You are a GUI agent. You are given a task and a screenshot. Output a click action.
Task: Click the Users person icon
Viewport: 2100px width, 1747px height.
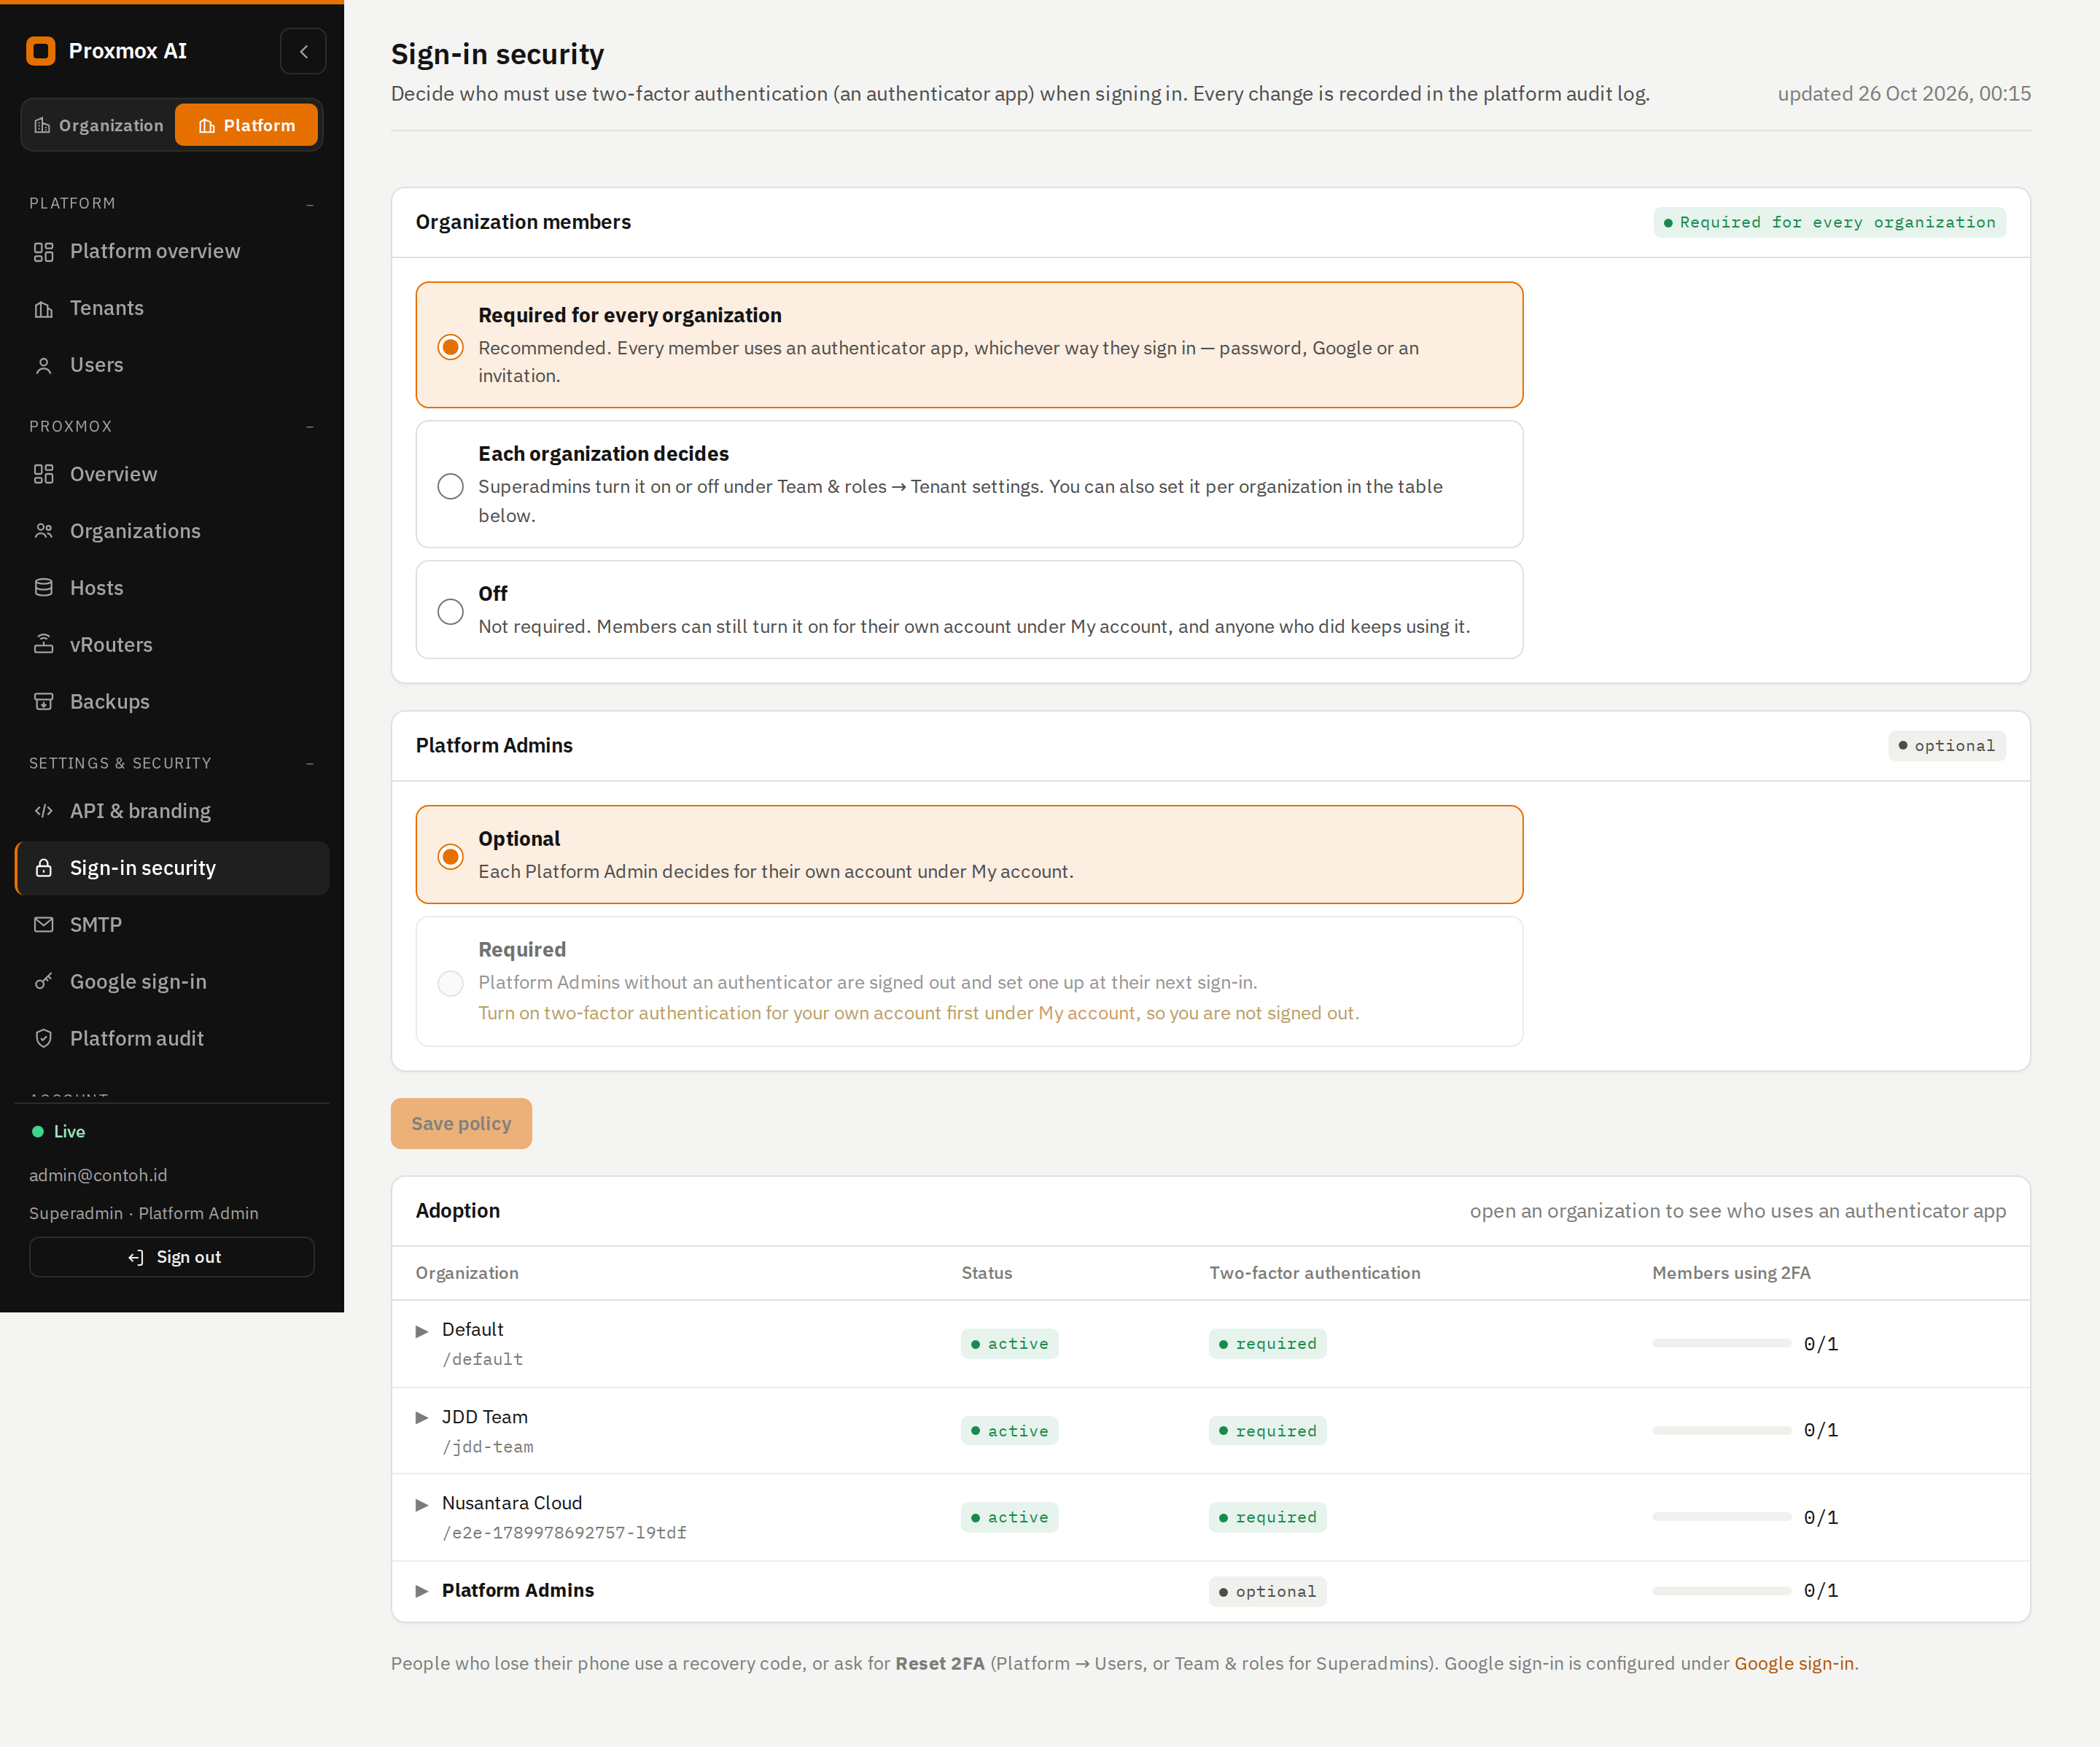click(x=43, y=366)
